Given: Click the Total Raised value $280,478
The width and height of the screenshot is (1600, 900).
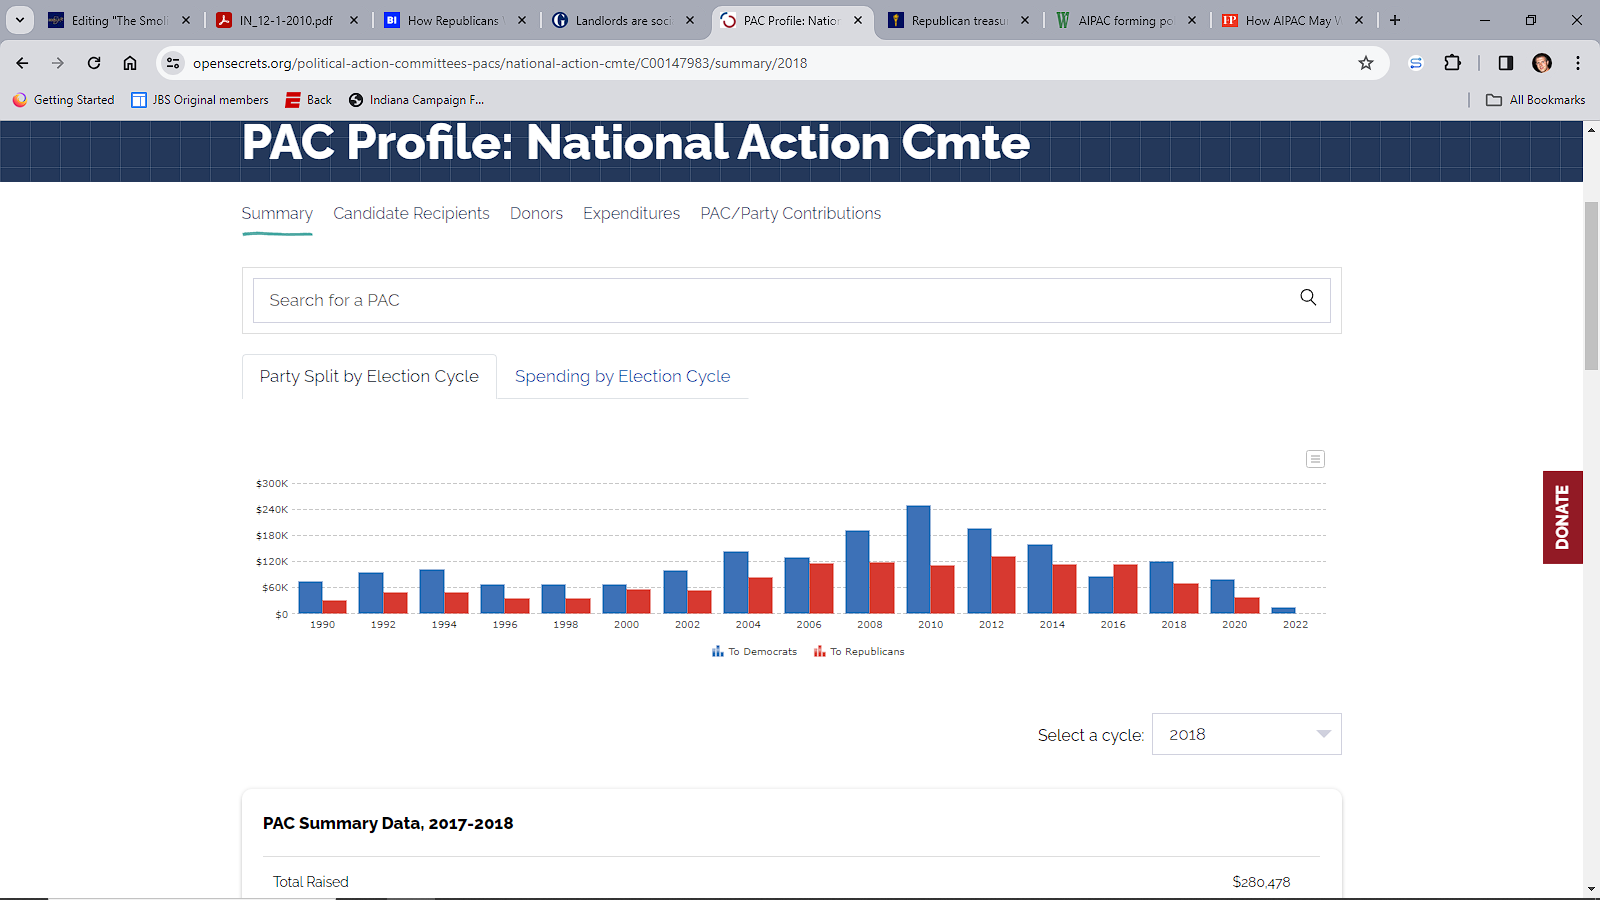Looking at the screenshot, I should [1261, 882].
